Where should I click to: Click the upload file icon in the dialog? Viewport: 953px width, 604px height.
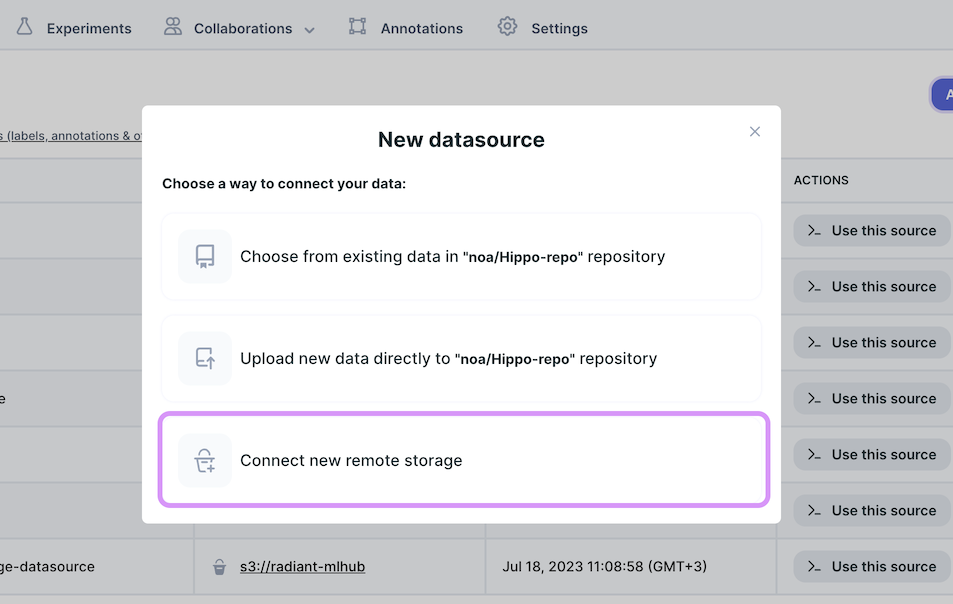tap(205, 359)
